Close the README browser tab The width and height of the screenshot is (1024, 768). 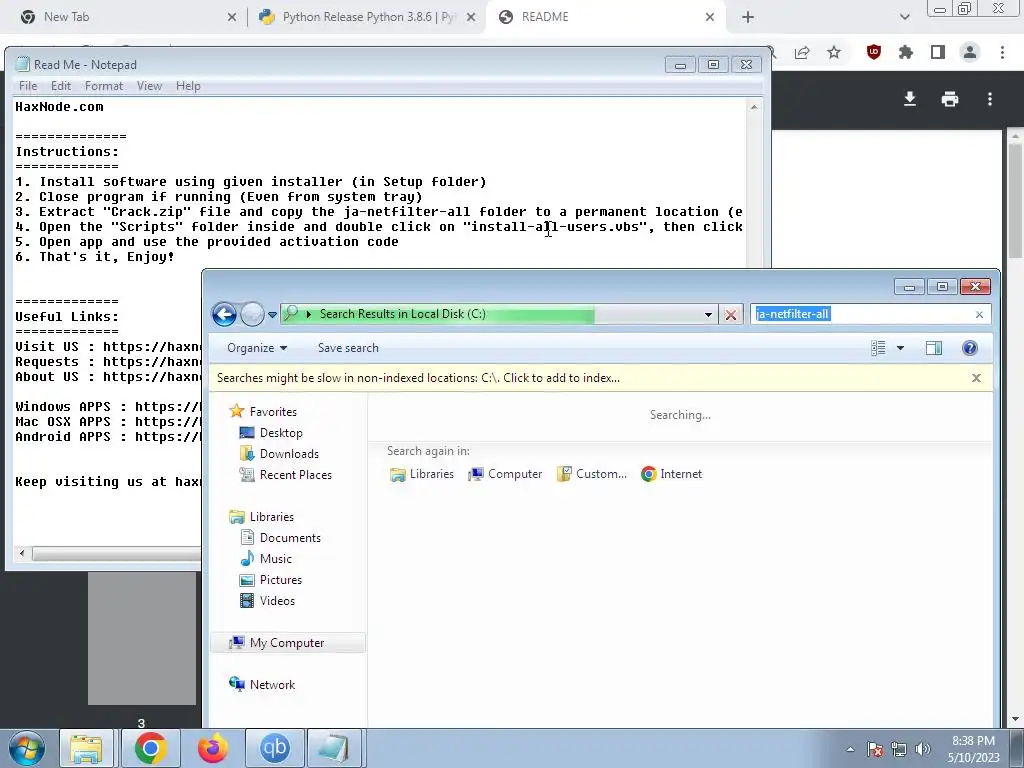(x=710, y=18)
